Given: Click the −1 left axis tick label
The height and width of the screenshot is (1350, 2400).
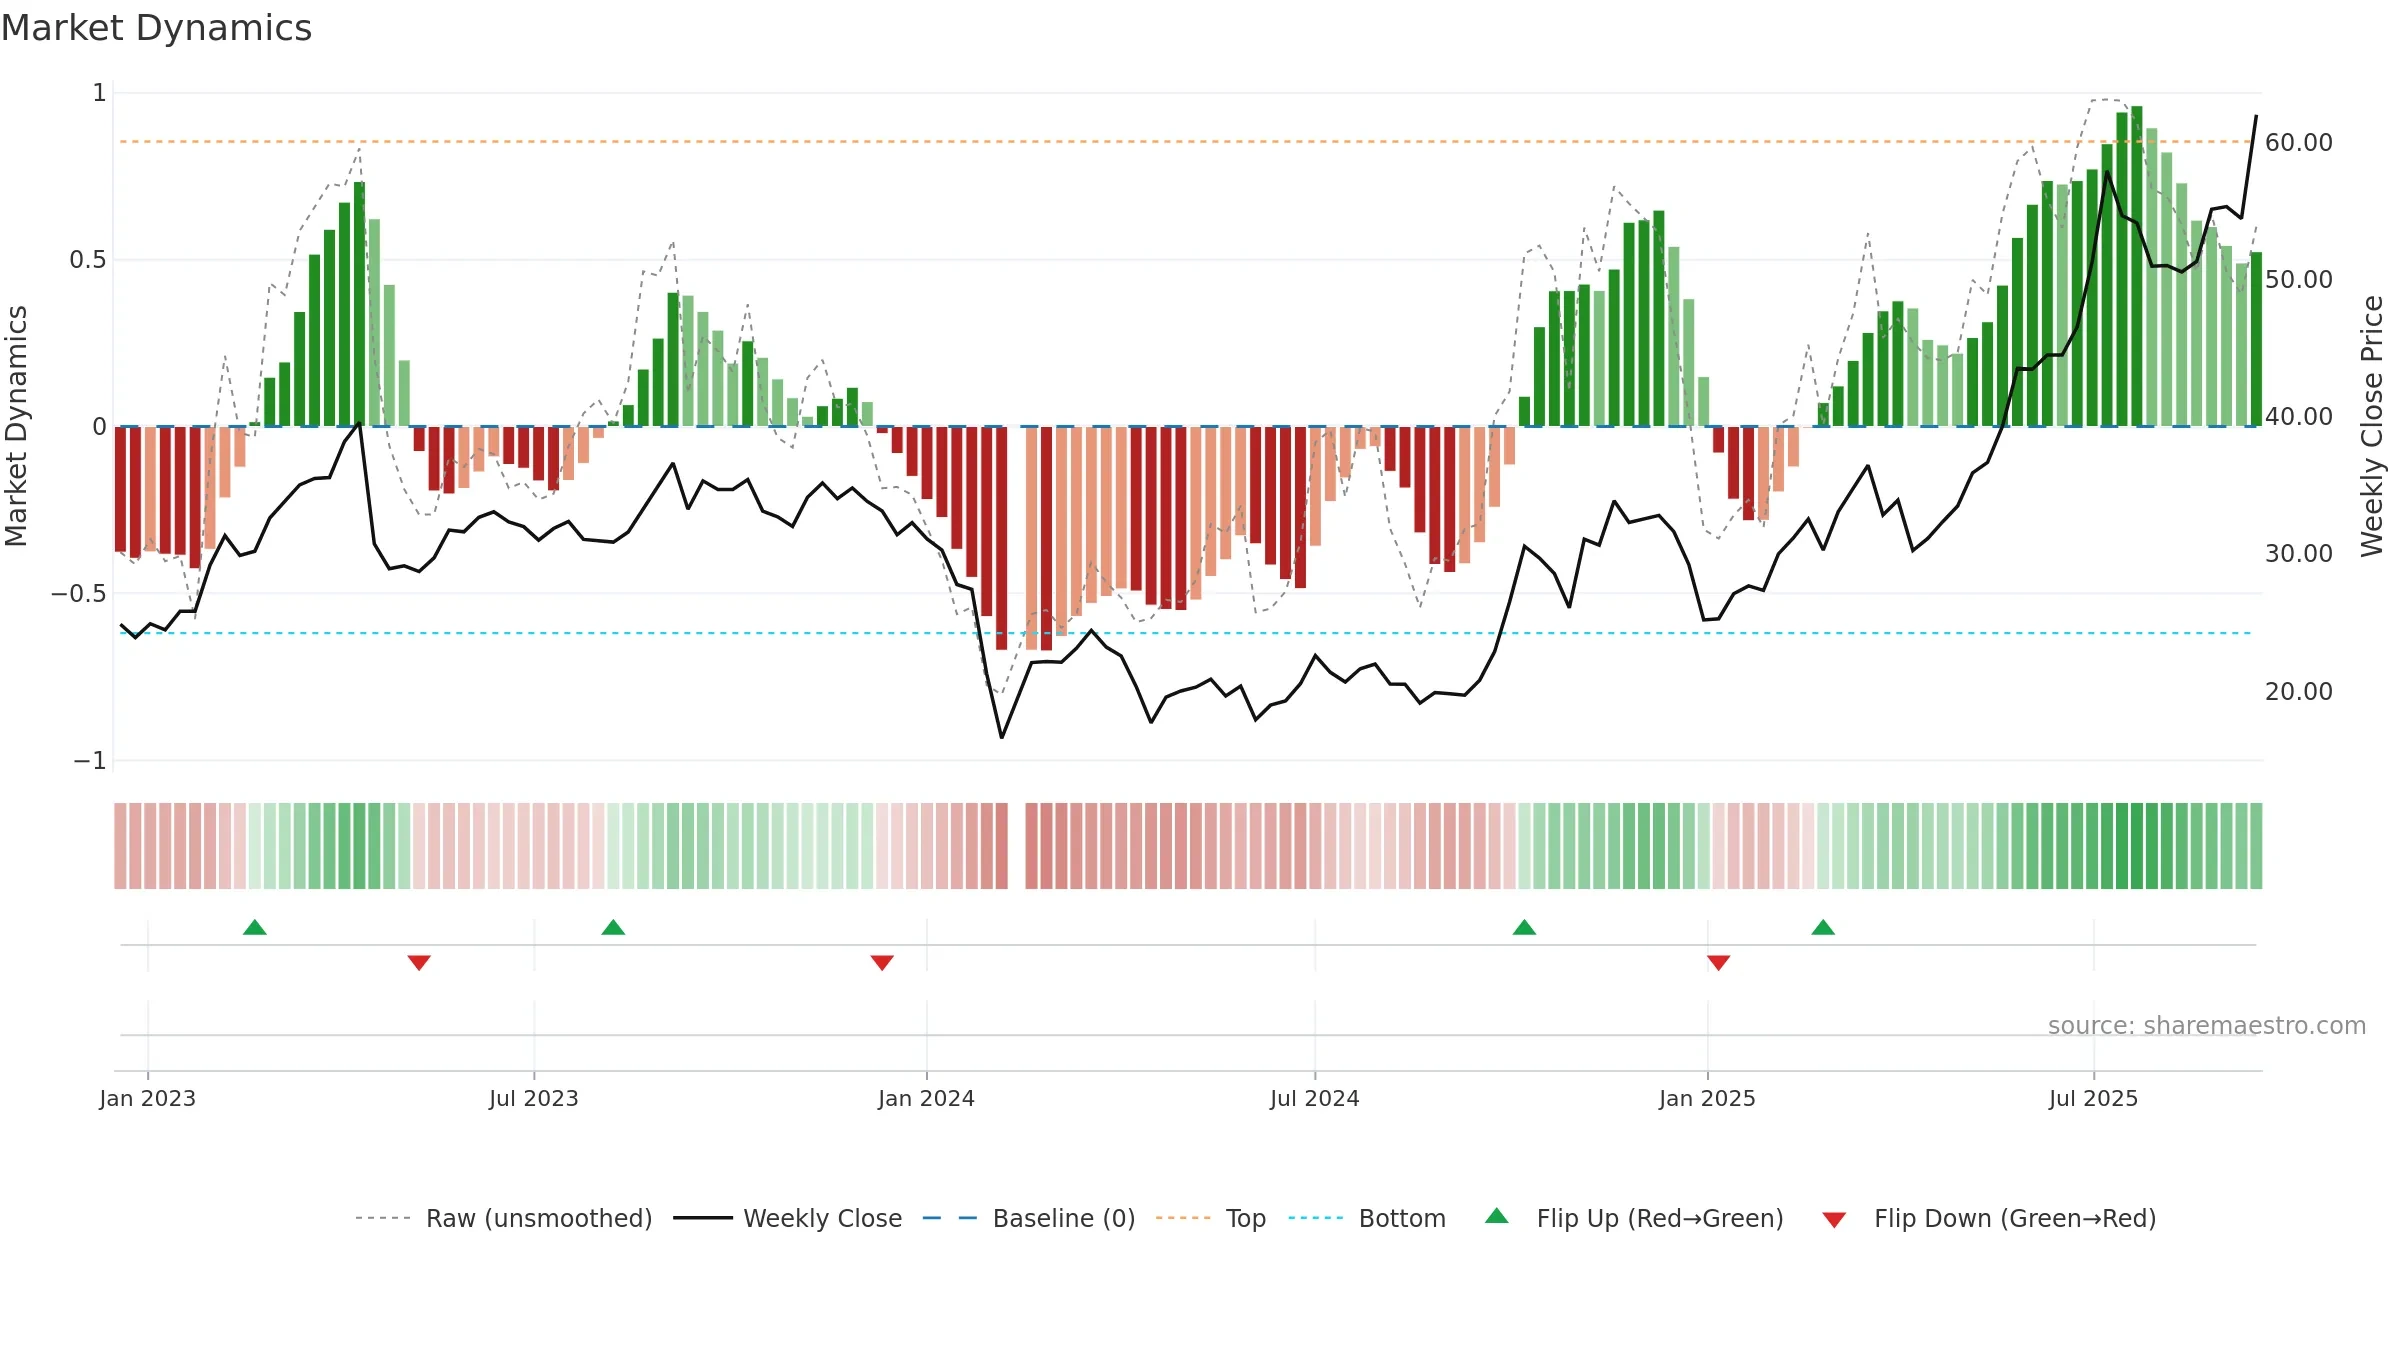Looking at the screenshot, I should [x=90, y=761].
